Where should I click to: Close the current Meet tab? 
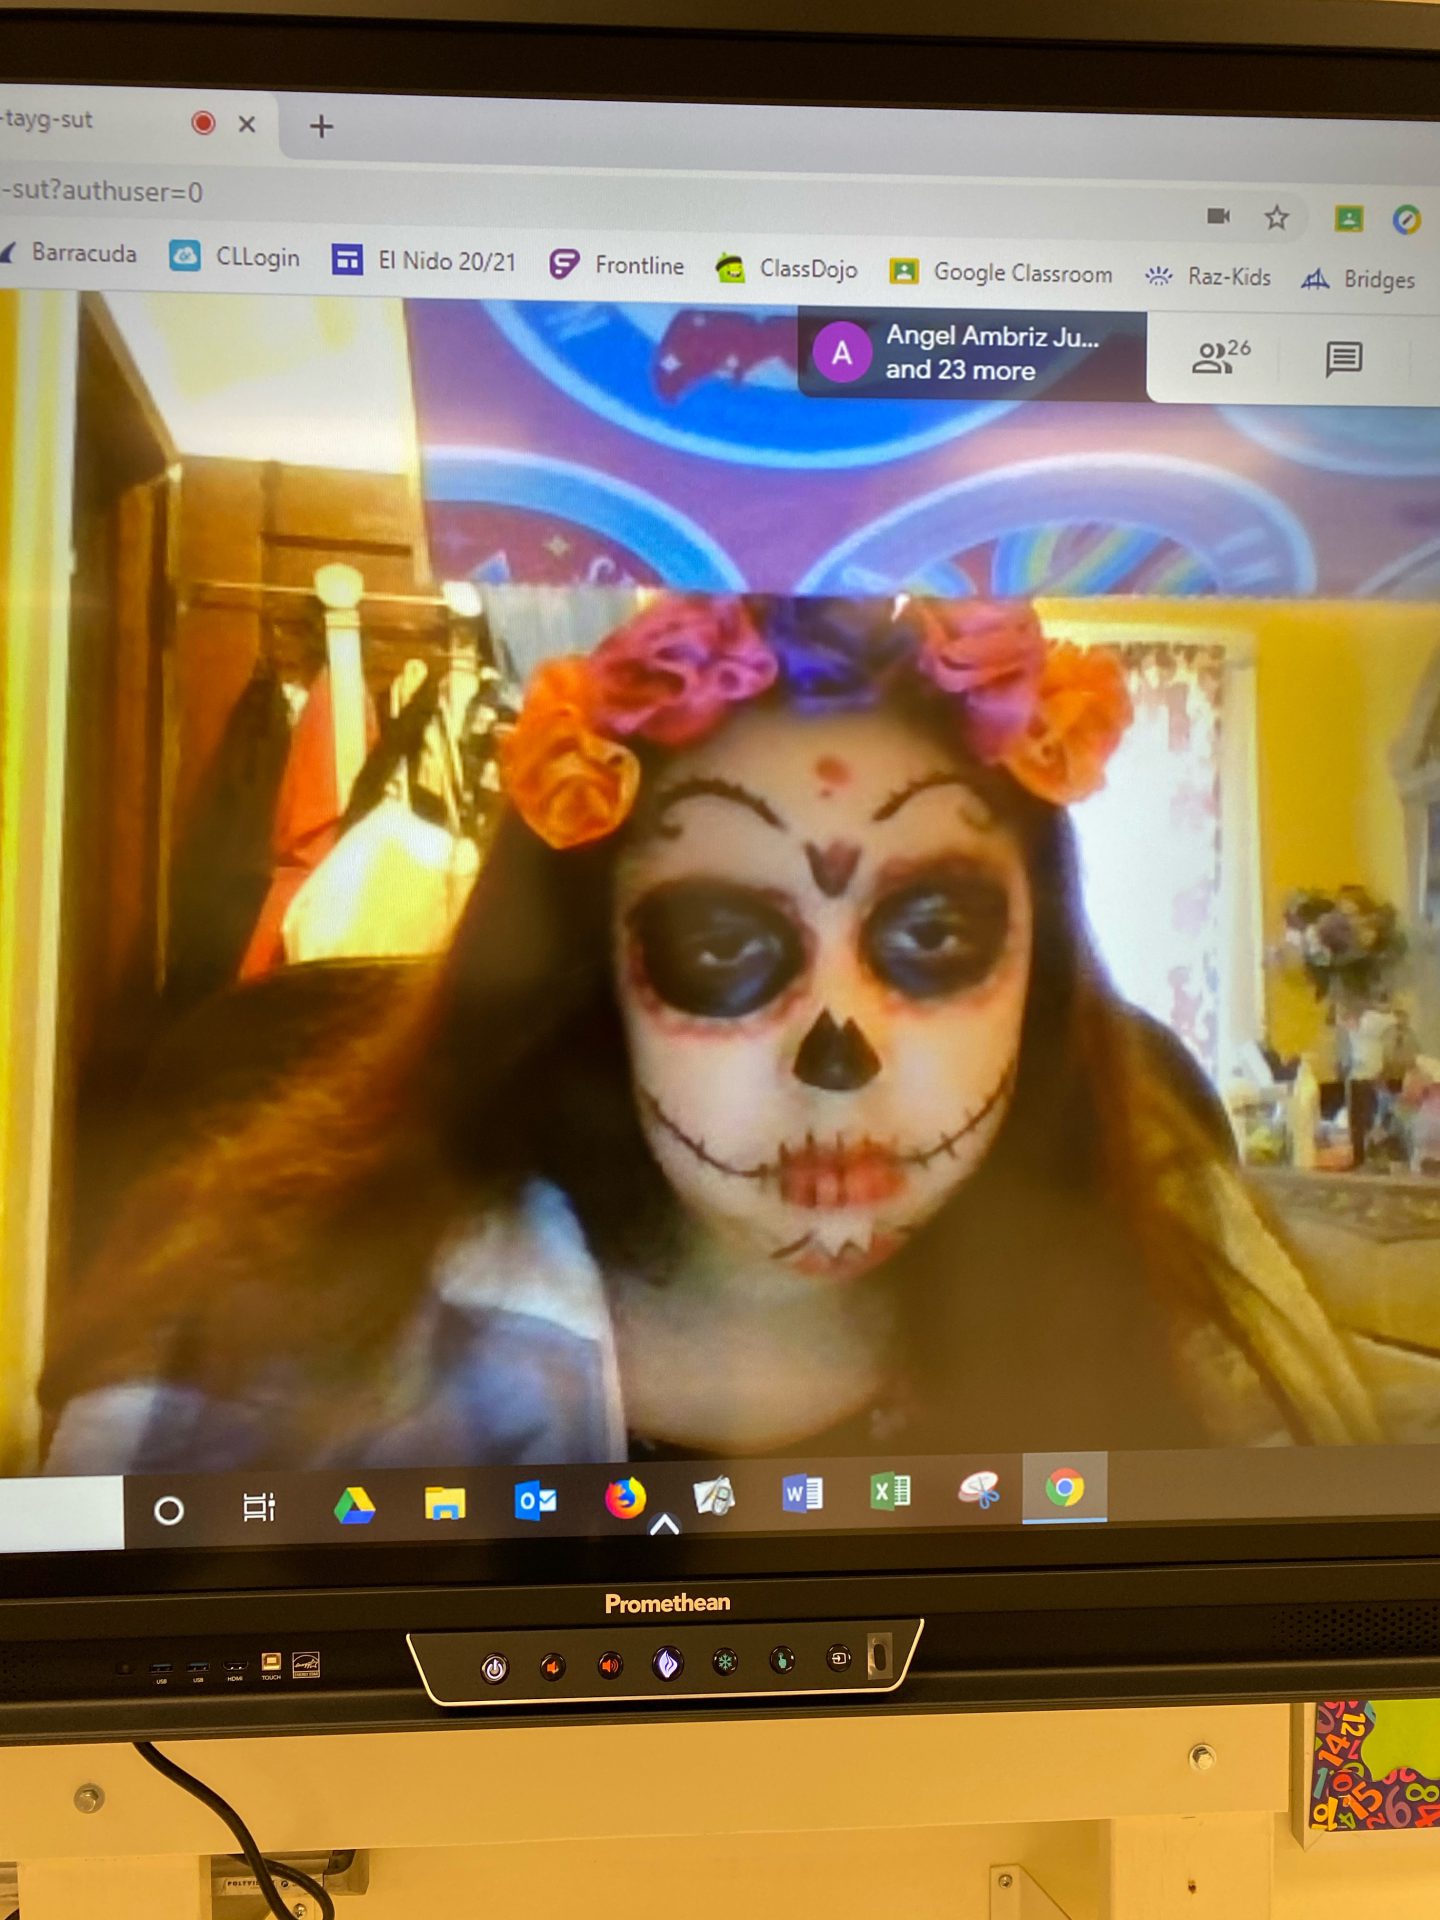point(247,124)
